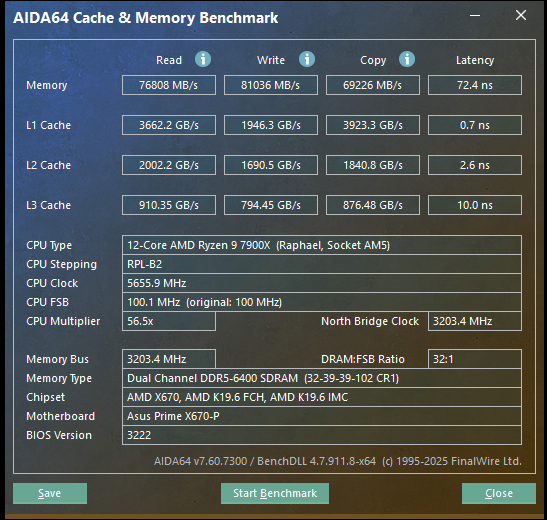Select the Memory Write 81036 MB/s field
The width and height of the screenshot is (547, 520).
(271, 85)
